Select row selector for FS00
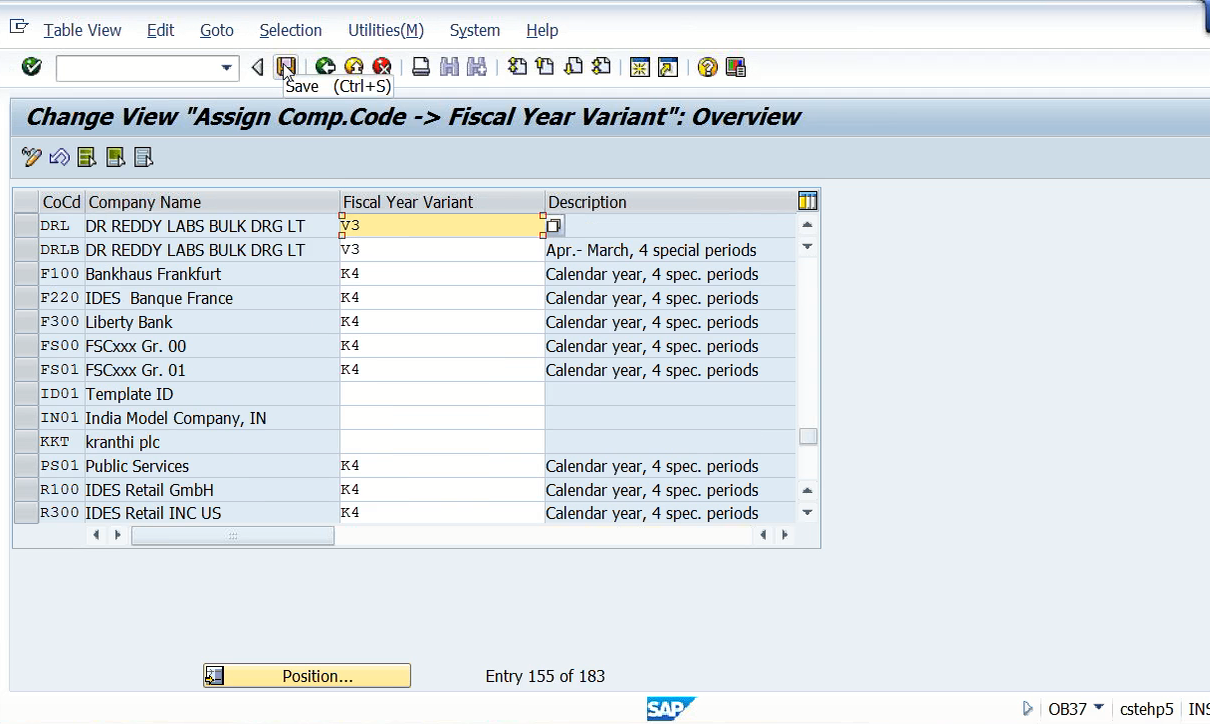 point(26,346)
